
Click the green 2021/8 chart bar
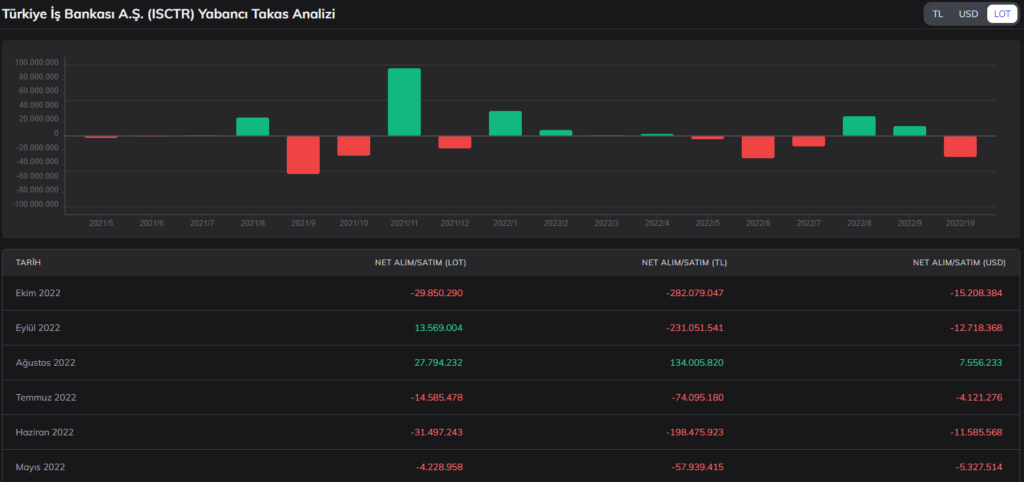(x=253, y=127)
